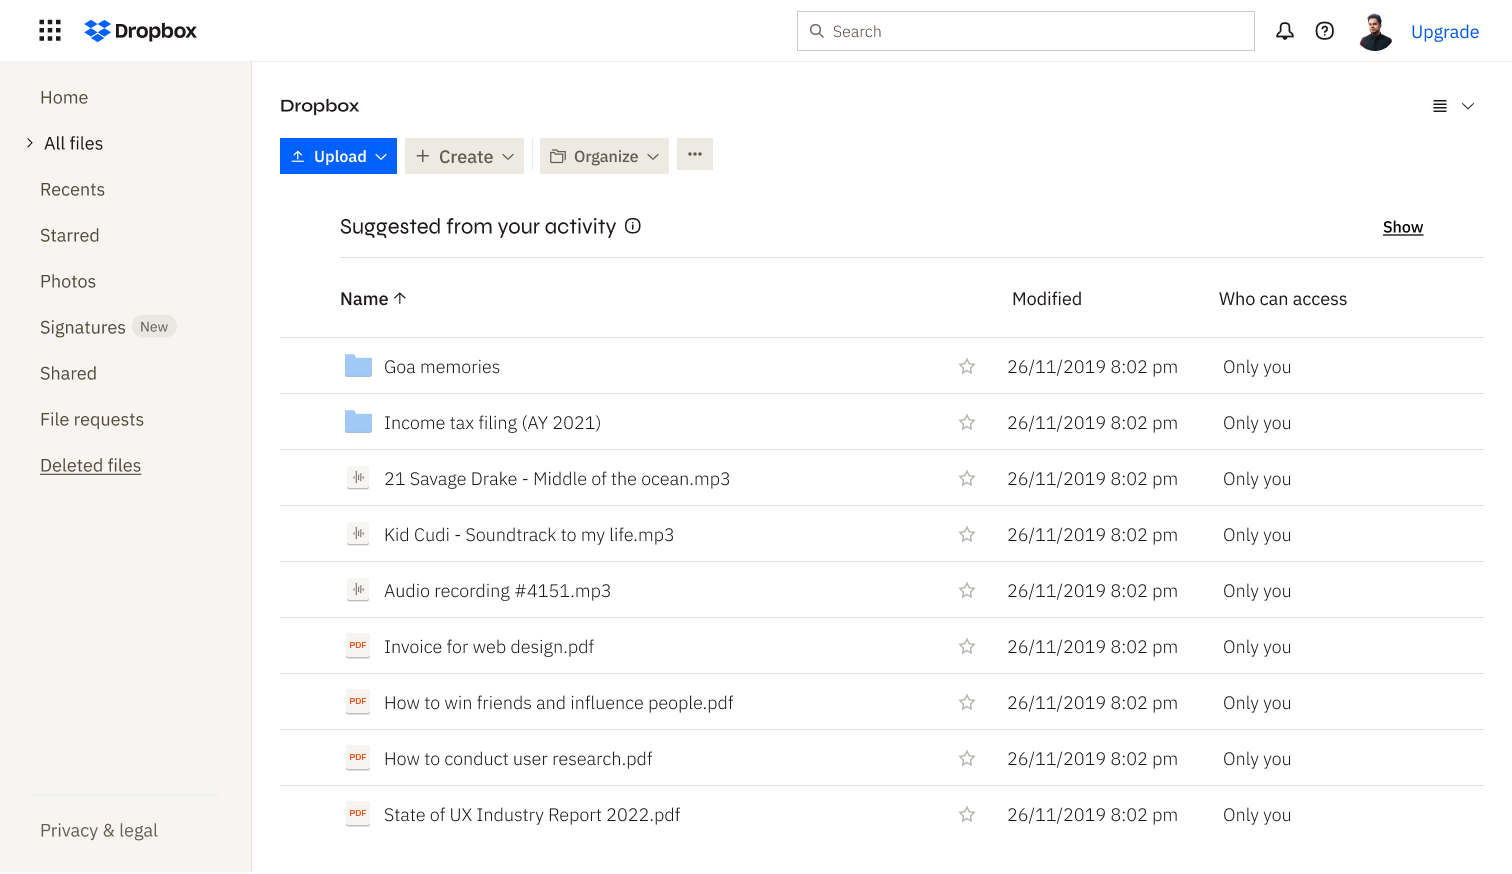Viewport: 1512px width, 874px height.
Task: Open Audio recording #4151.mp3 file name
Action: [497, 590]
